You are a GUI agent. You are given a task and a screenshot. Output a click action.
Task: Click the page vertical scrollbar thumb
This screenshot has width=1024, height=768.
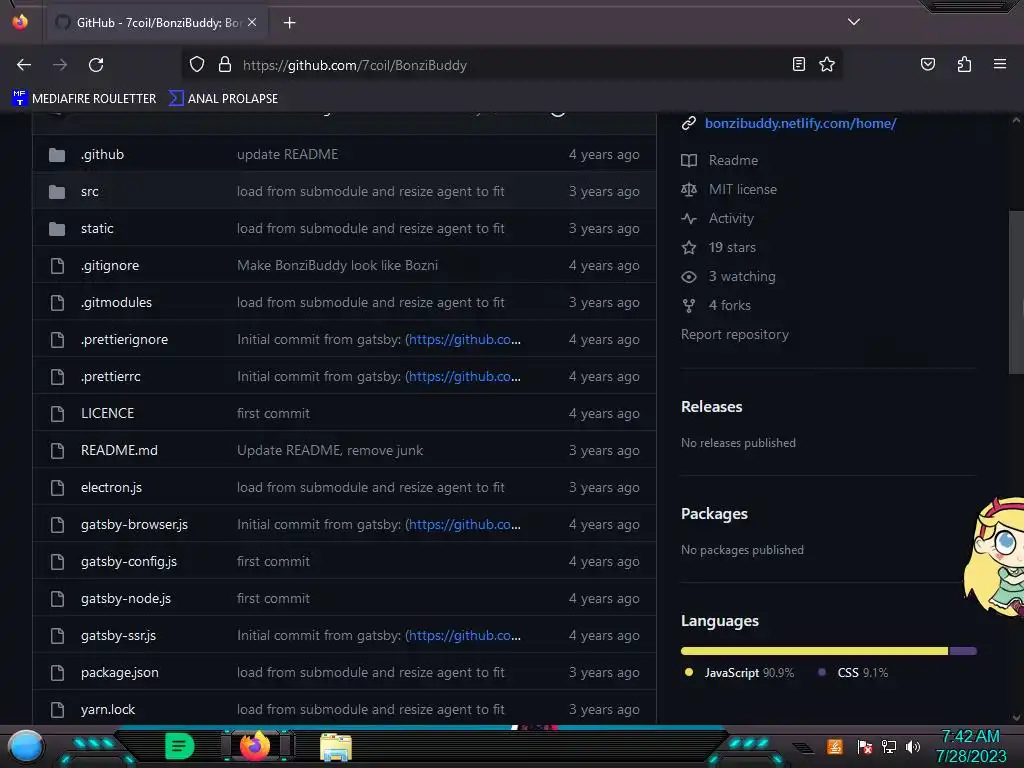(x=1016, y=293)
